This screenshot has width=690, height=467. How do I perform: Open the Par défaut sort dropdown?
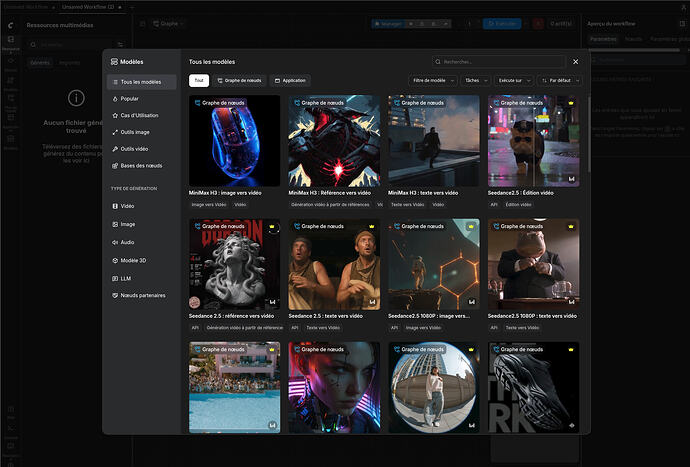click(x=560, y=81)
